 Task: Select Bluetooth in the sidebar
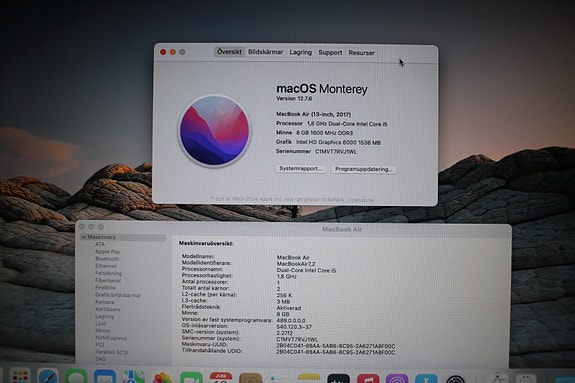pyautogui.click(x=107, y=259)
